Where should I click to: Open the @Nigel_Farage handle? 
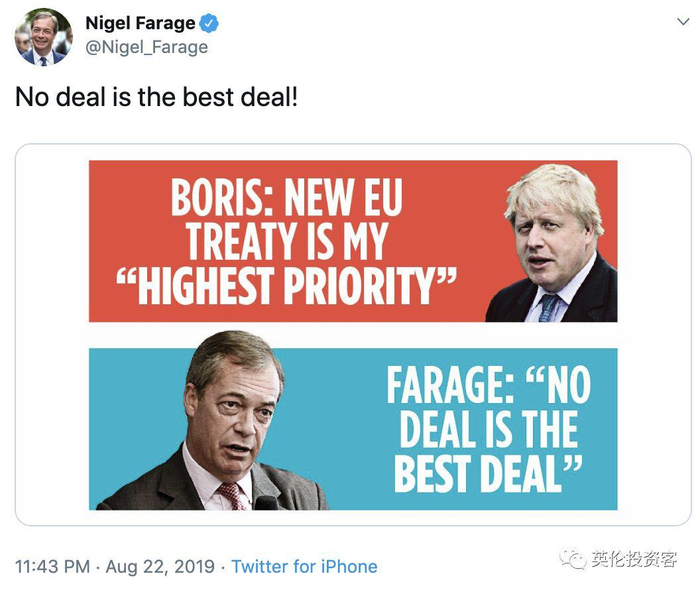(x=146, y=47)
